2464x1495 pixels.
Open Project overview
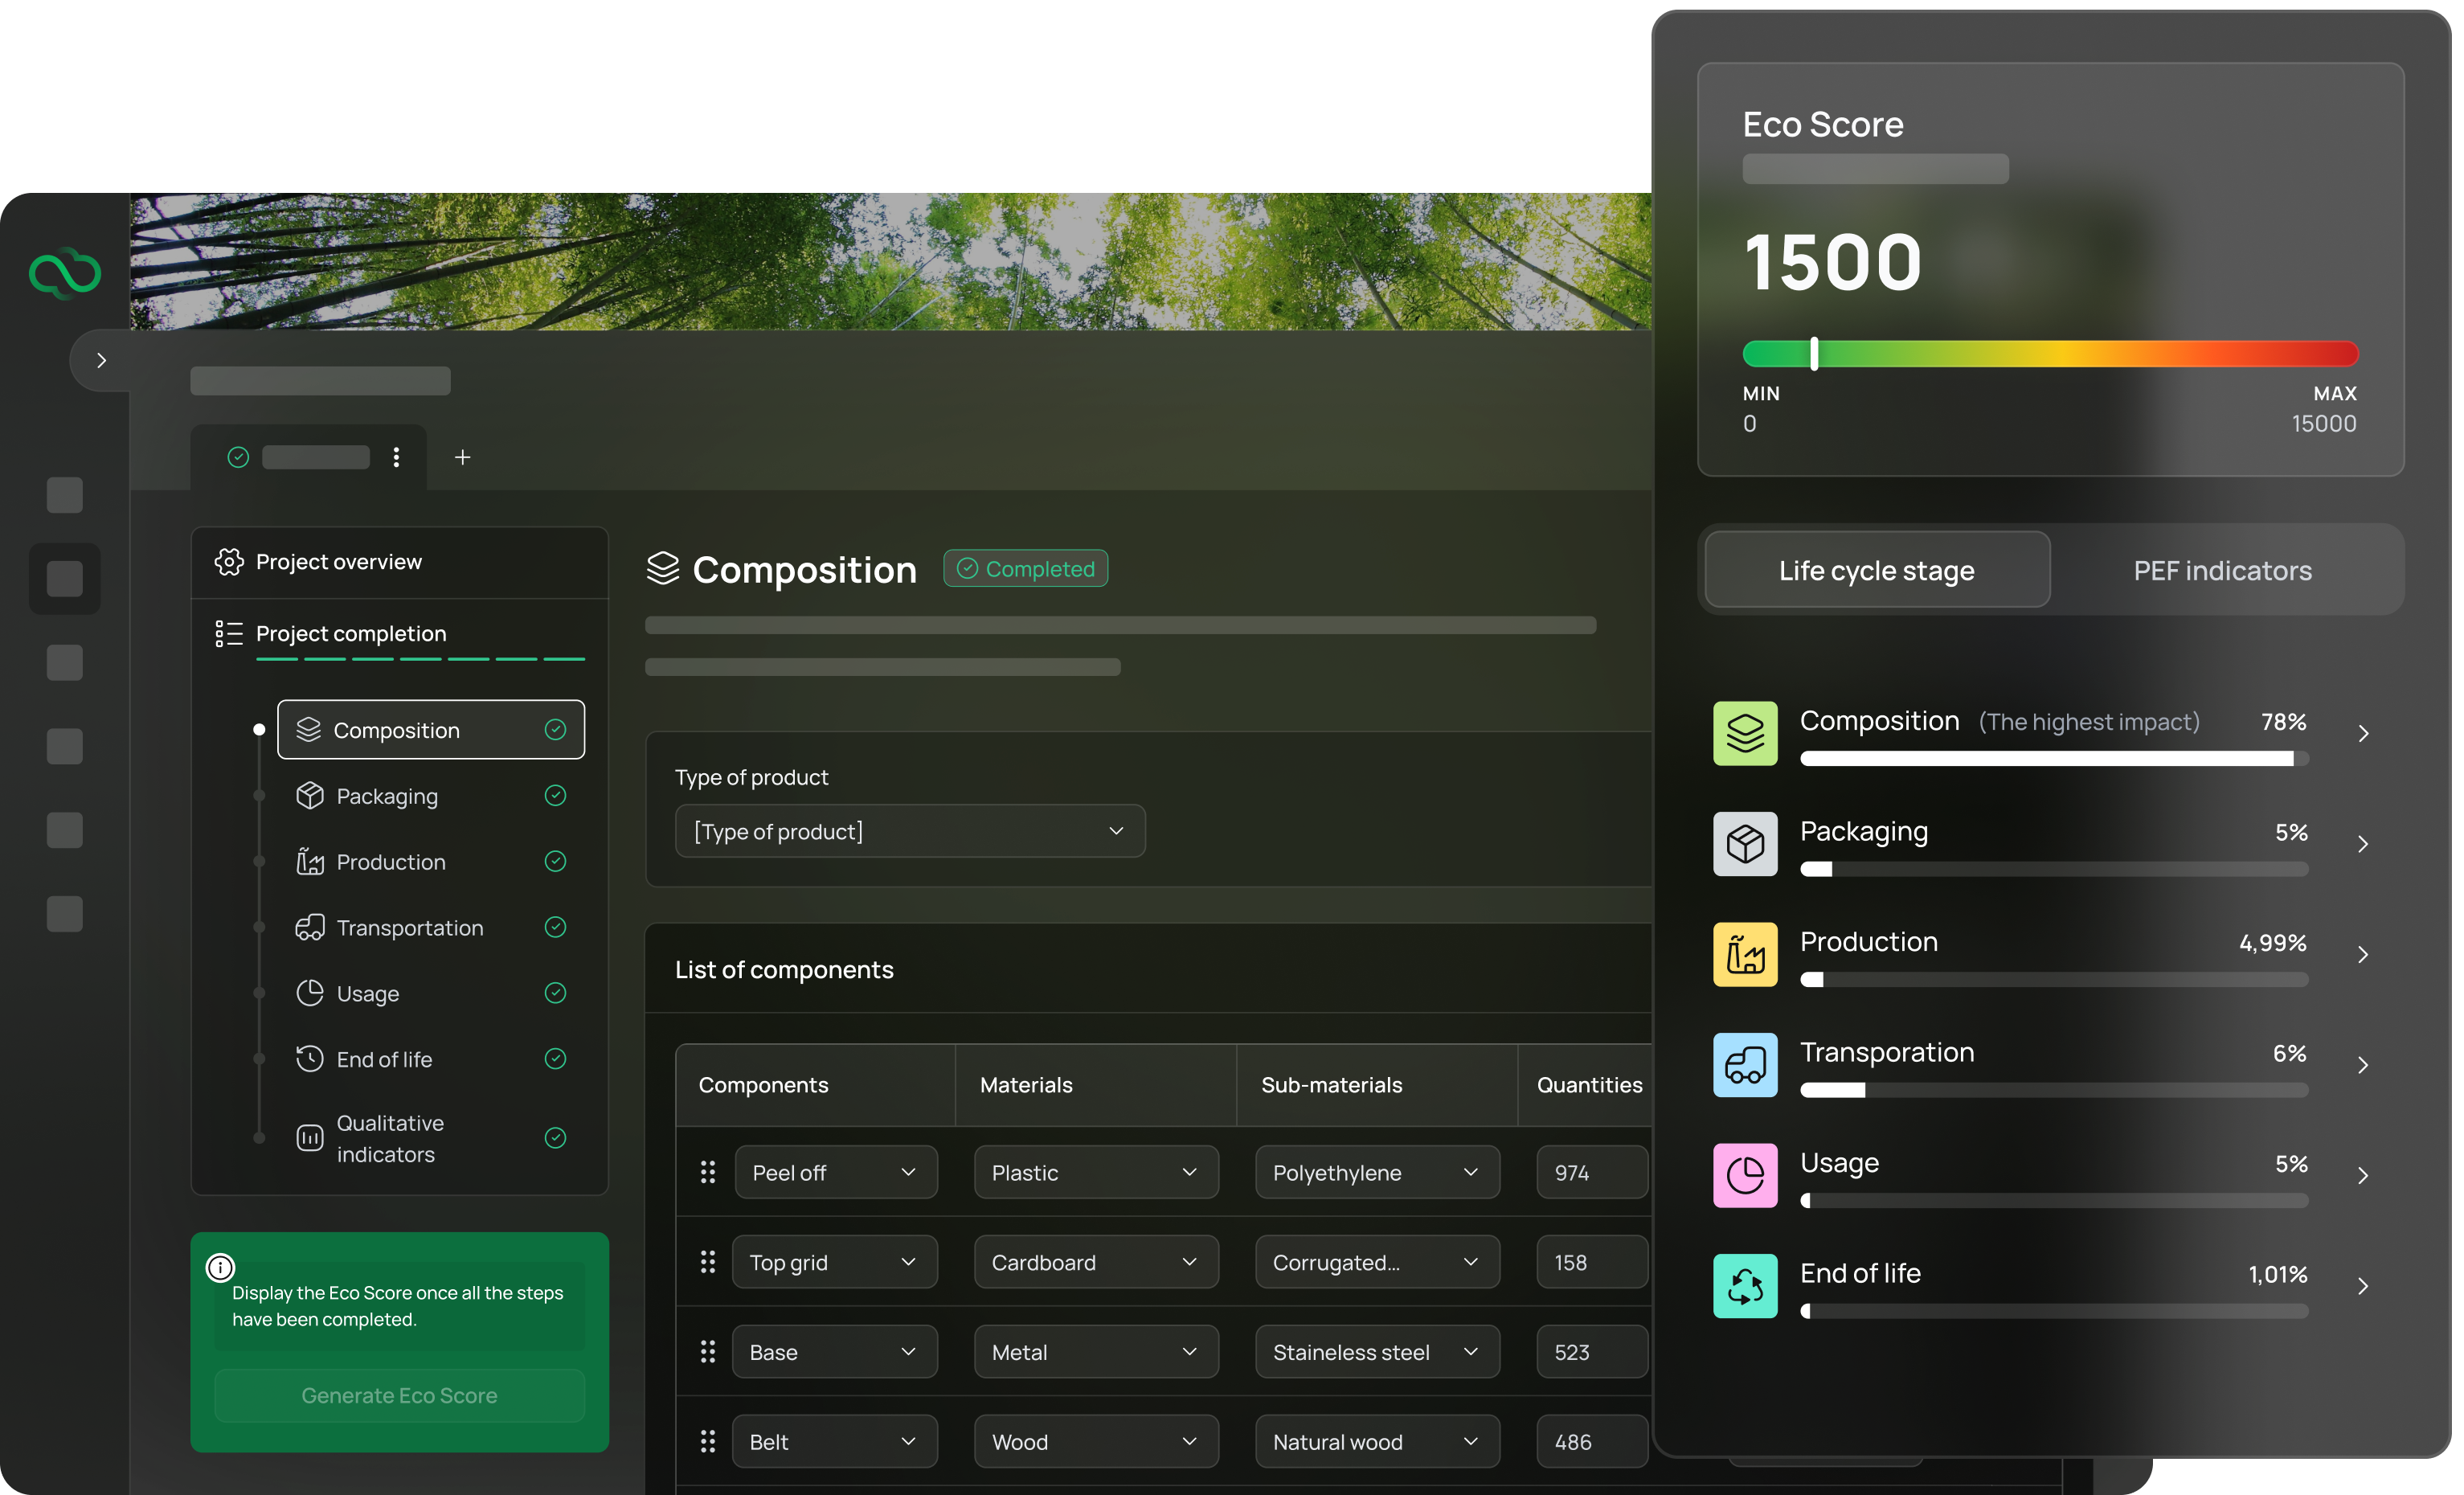pyautogui.click(x=400, y=562)
